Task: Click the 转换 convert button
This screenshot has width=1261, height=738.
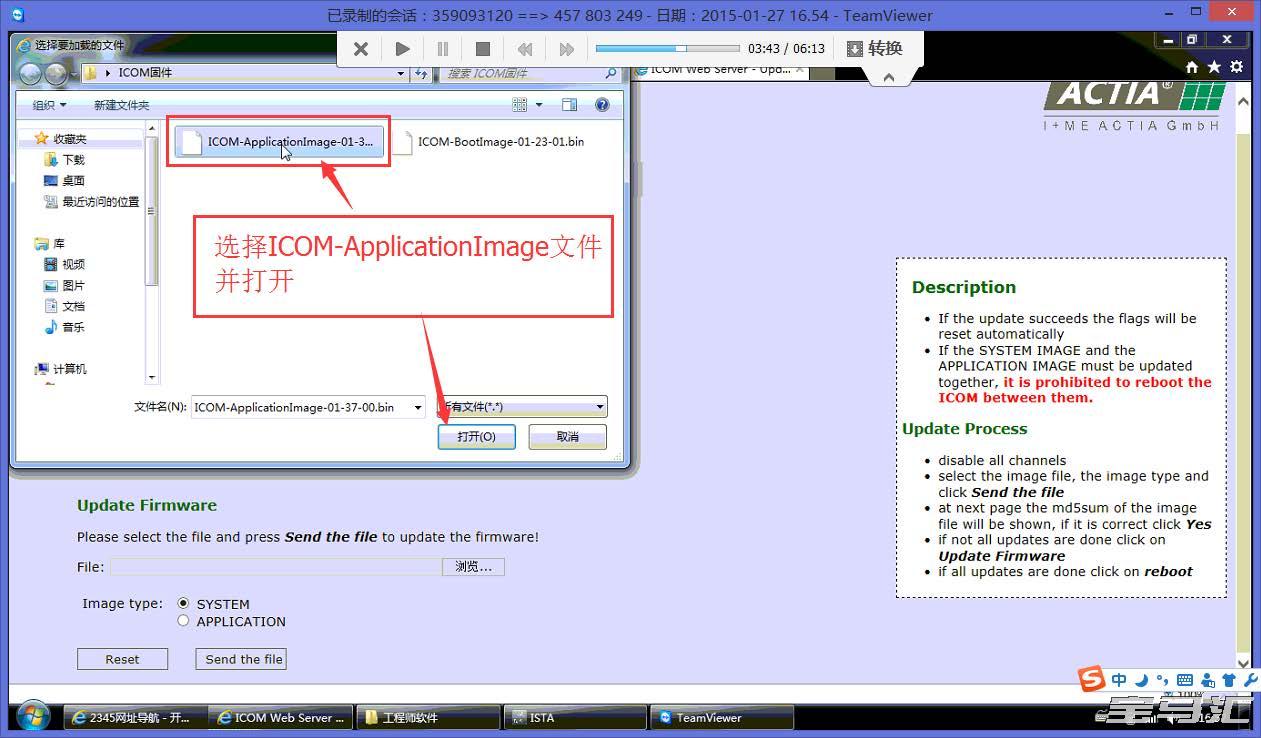Action: tap(875, 49)
